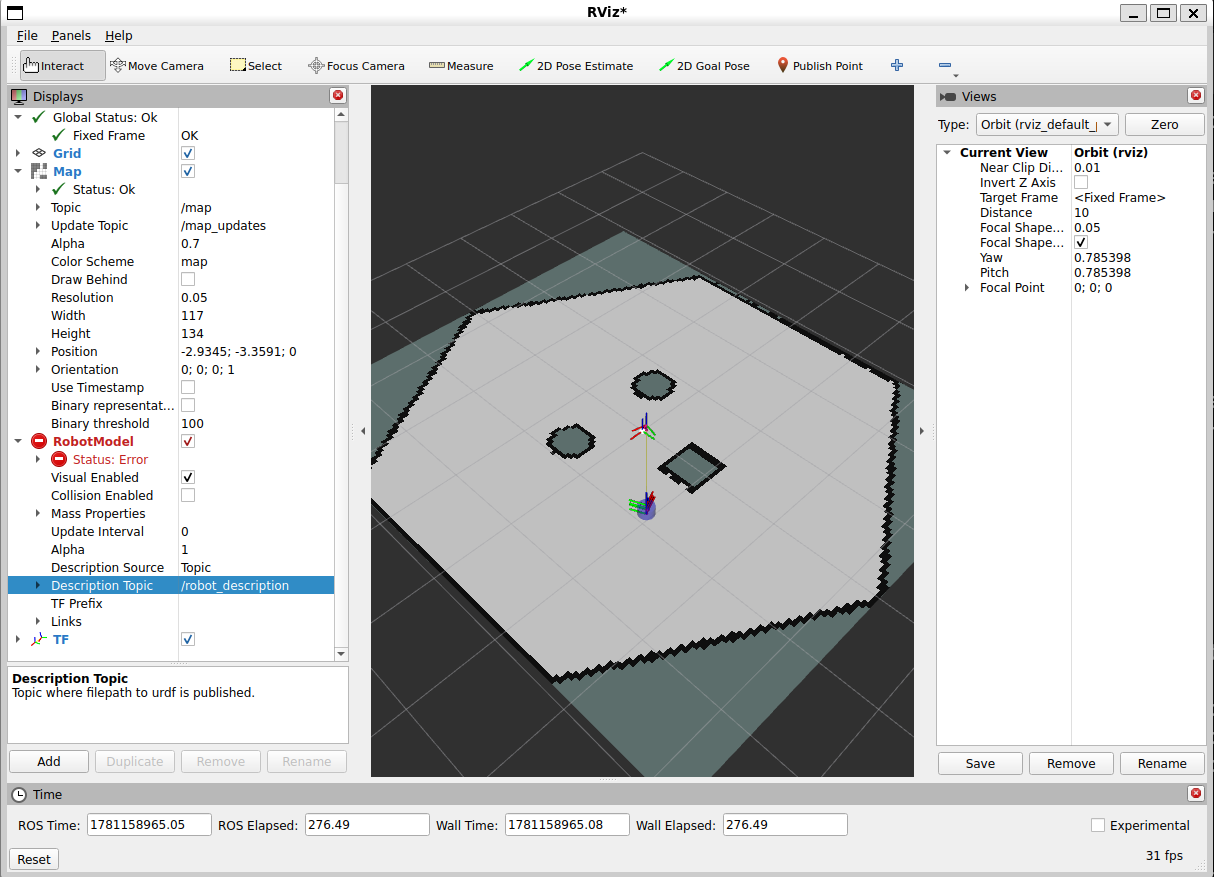The width and height of the screenshot is (1214, 877).
Task: Enable the Invert Z Axis checkbox
Action: 1081,183
